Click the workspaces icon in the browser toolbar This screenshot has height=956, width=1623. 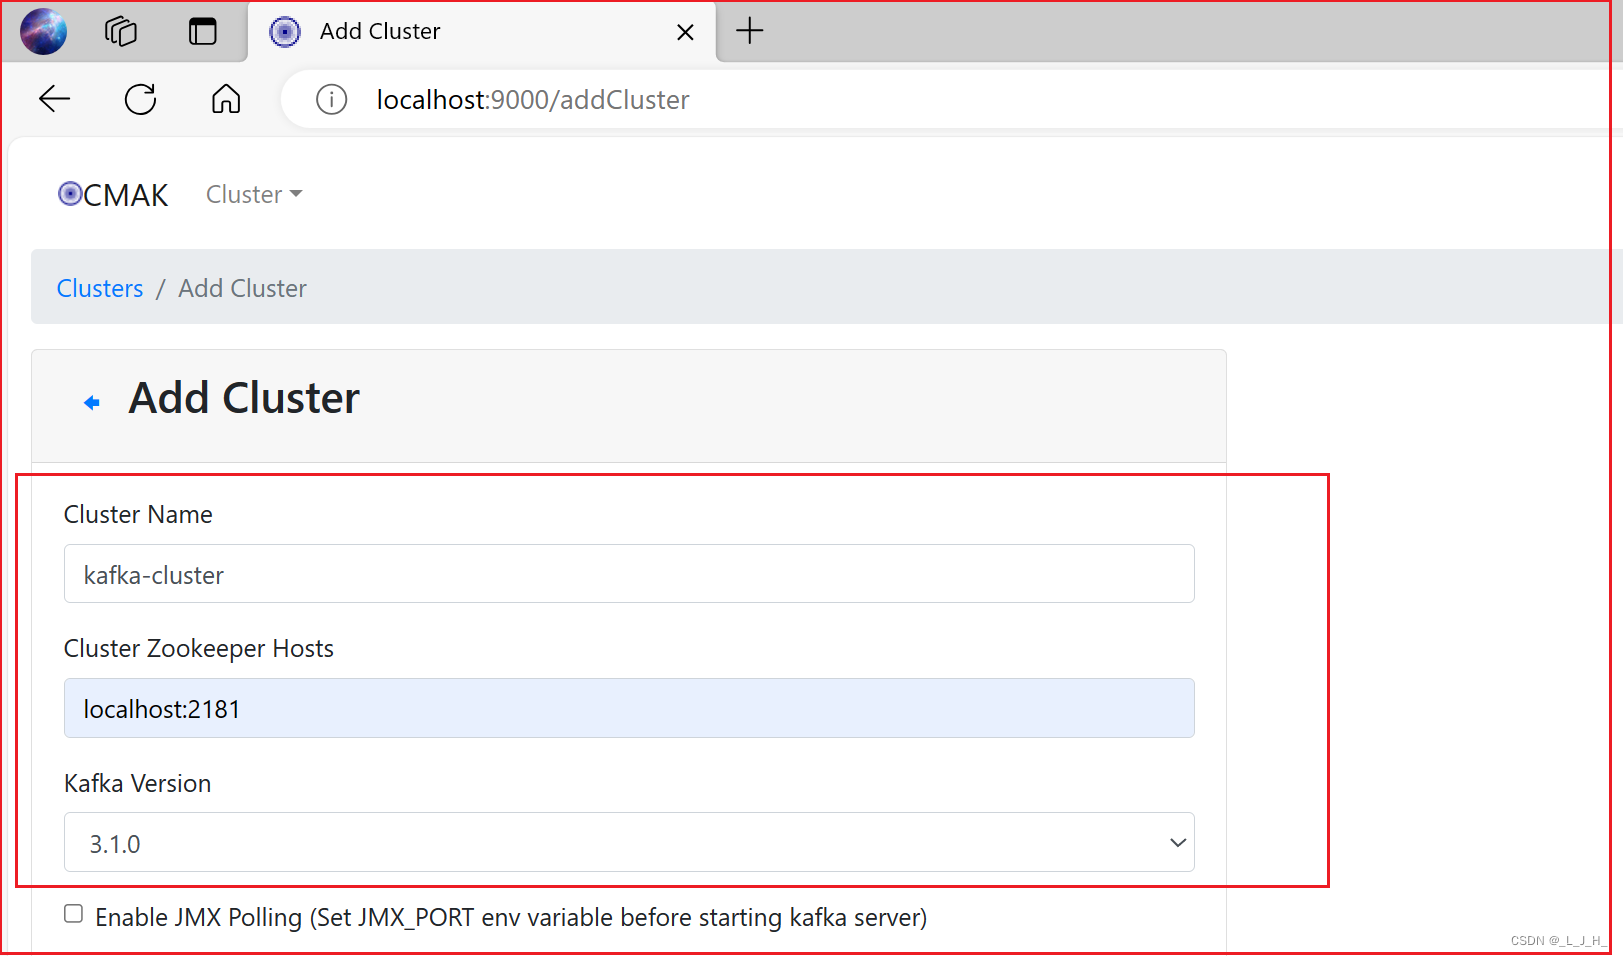pos(120,31)
